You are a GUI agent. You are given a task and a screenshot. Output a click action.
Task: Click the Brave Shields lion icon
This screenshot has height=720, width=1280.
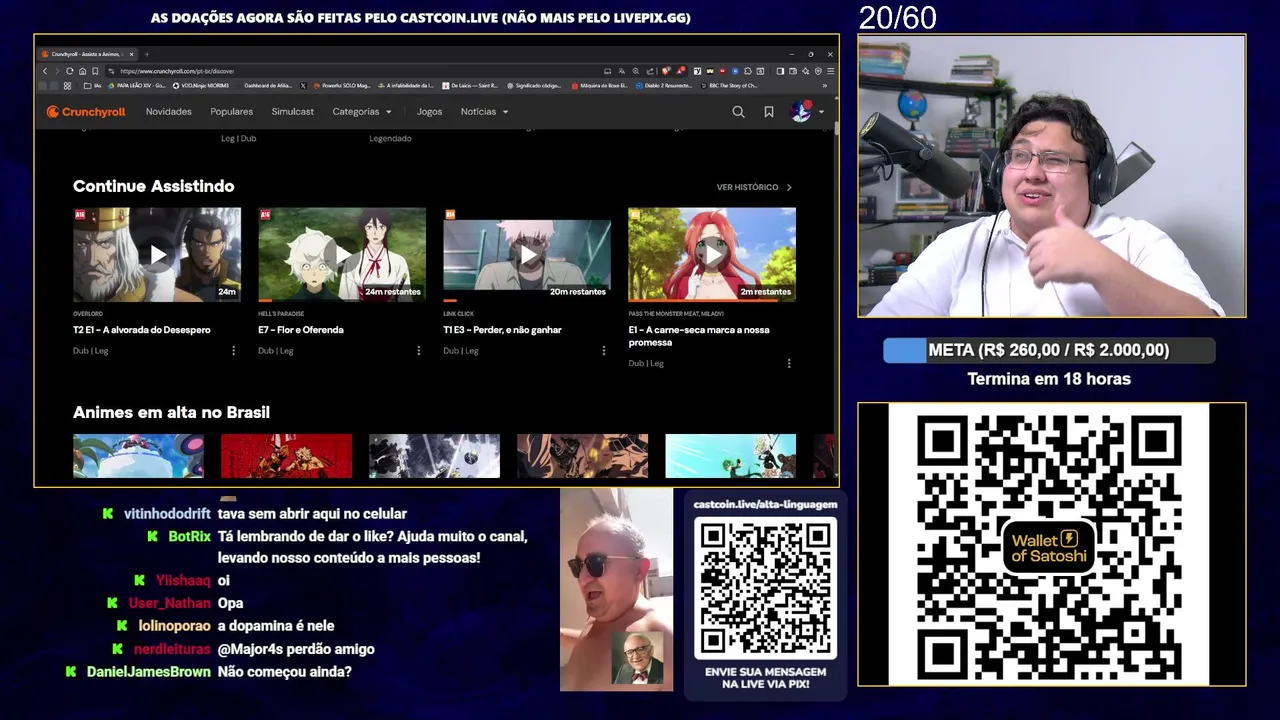point(666,71)
